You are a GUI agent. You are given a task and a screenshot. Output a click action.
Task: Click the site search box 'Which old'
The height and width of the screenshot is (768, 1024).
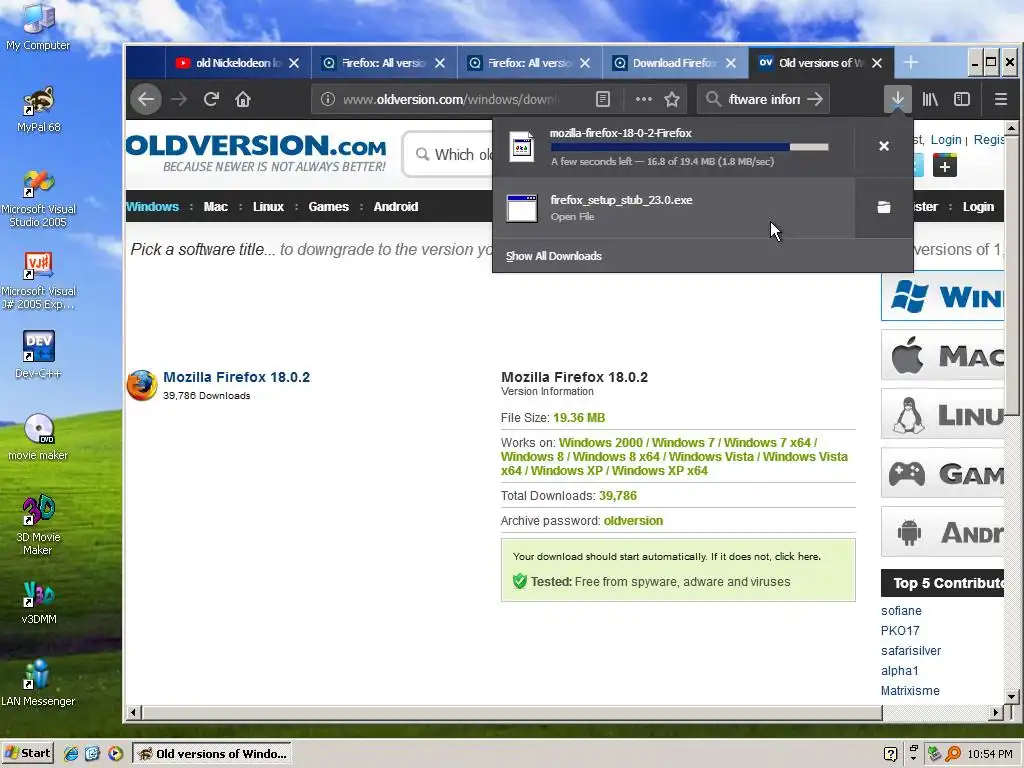448,154
